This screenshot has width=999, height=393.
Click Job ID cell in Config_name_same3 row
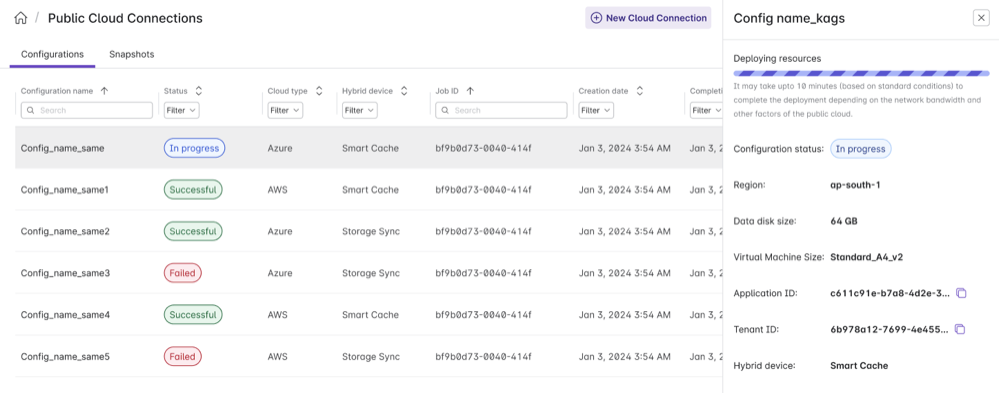click(483, 273)
